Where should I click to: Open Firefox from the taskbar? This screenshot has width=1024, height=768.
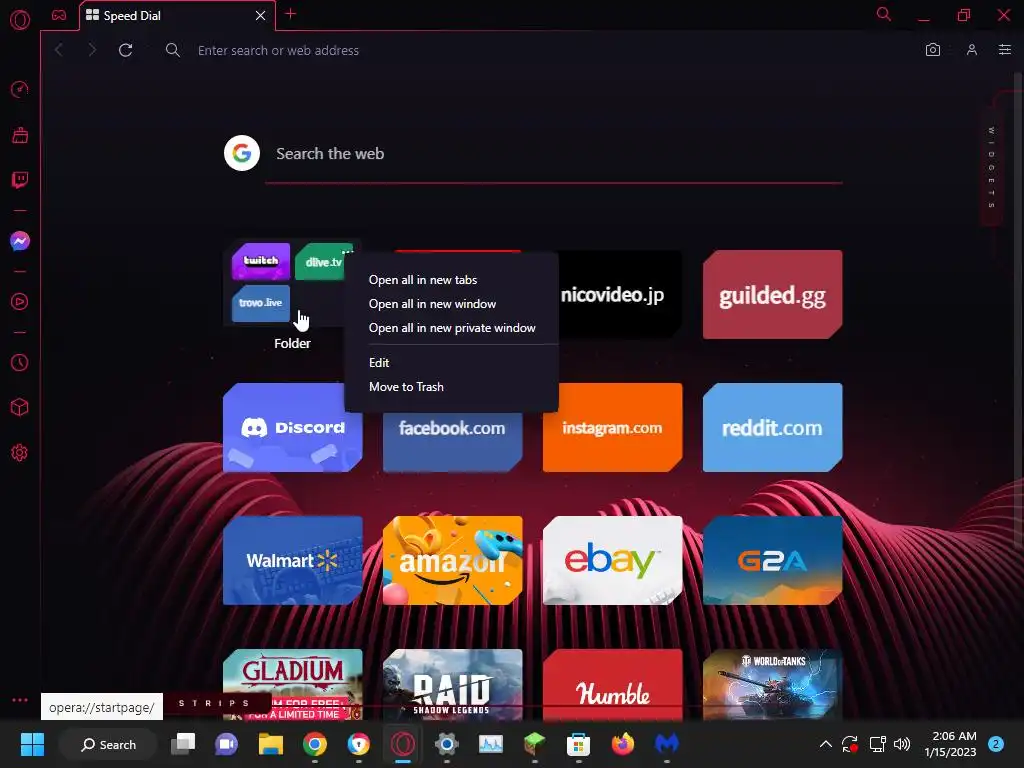click(x=622, y=744)
